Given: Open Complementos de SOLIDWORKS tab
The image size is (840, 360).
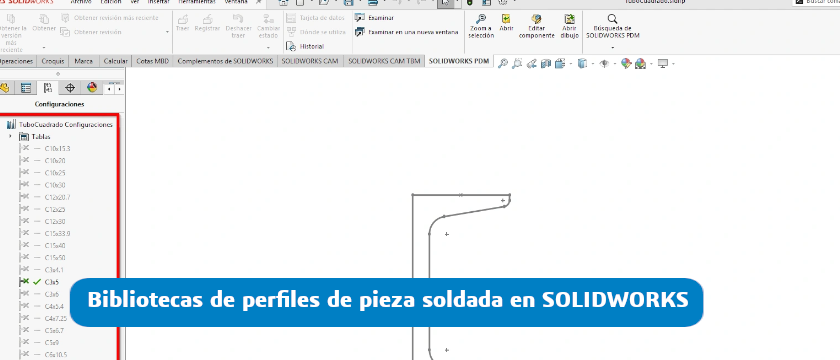Looking at the screenshot, I should click(x=225, y=61).
